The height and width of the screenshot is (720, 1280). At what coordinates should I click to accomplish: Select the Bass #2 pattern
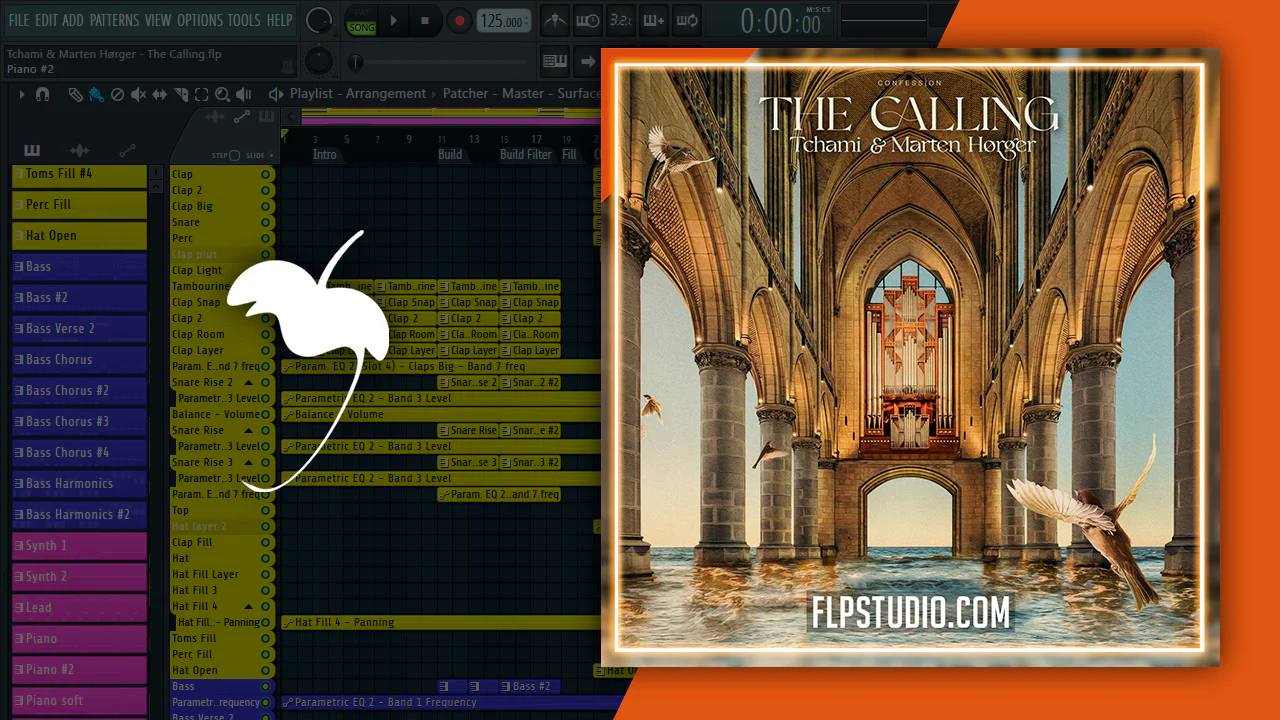click(79, 298)
